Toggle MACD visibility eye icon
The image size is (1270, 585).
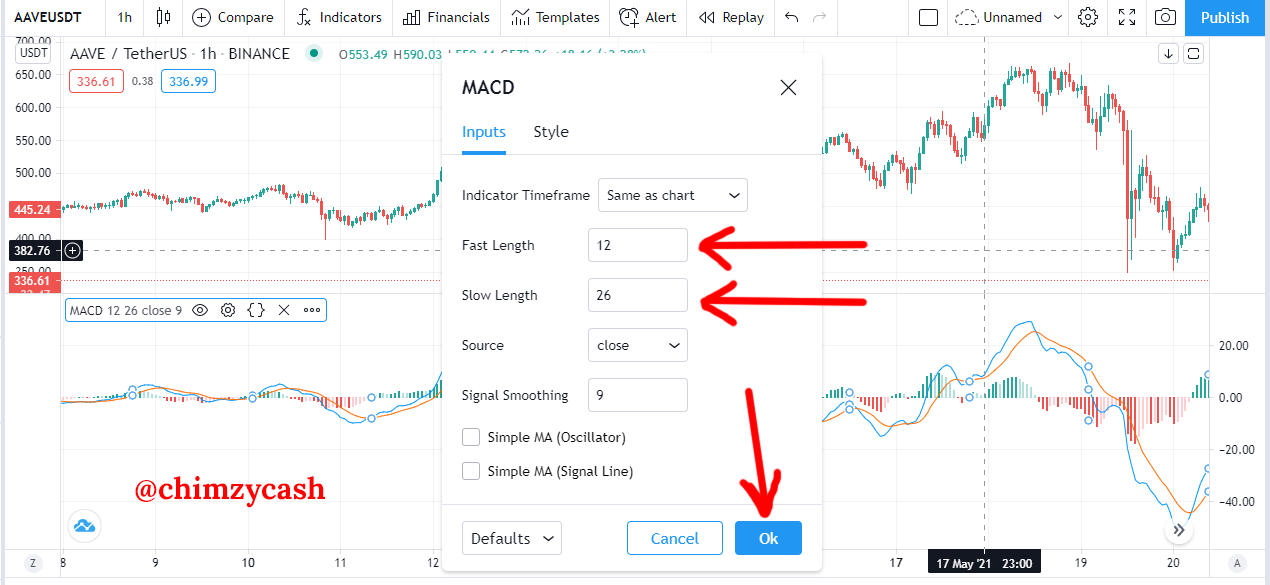tap(200, 310)
